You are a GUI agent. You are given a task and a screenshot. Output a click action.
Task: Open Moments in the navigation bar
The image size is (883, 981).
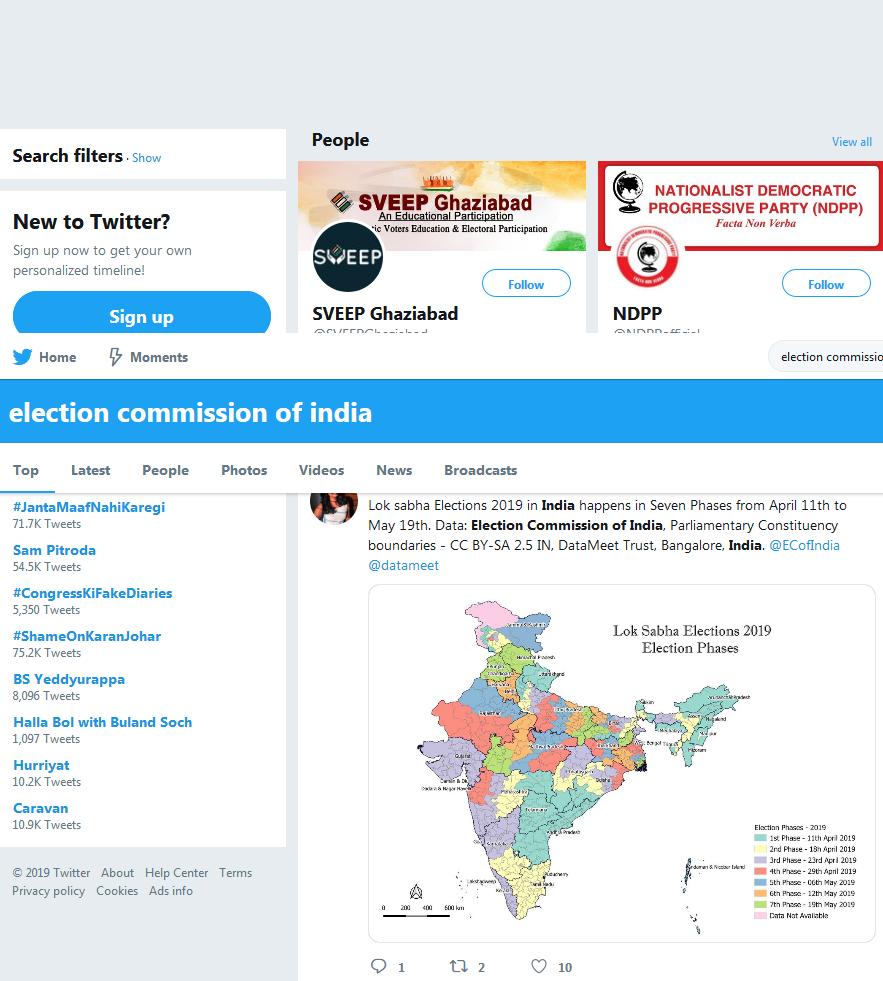159,357
